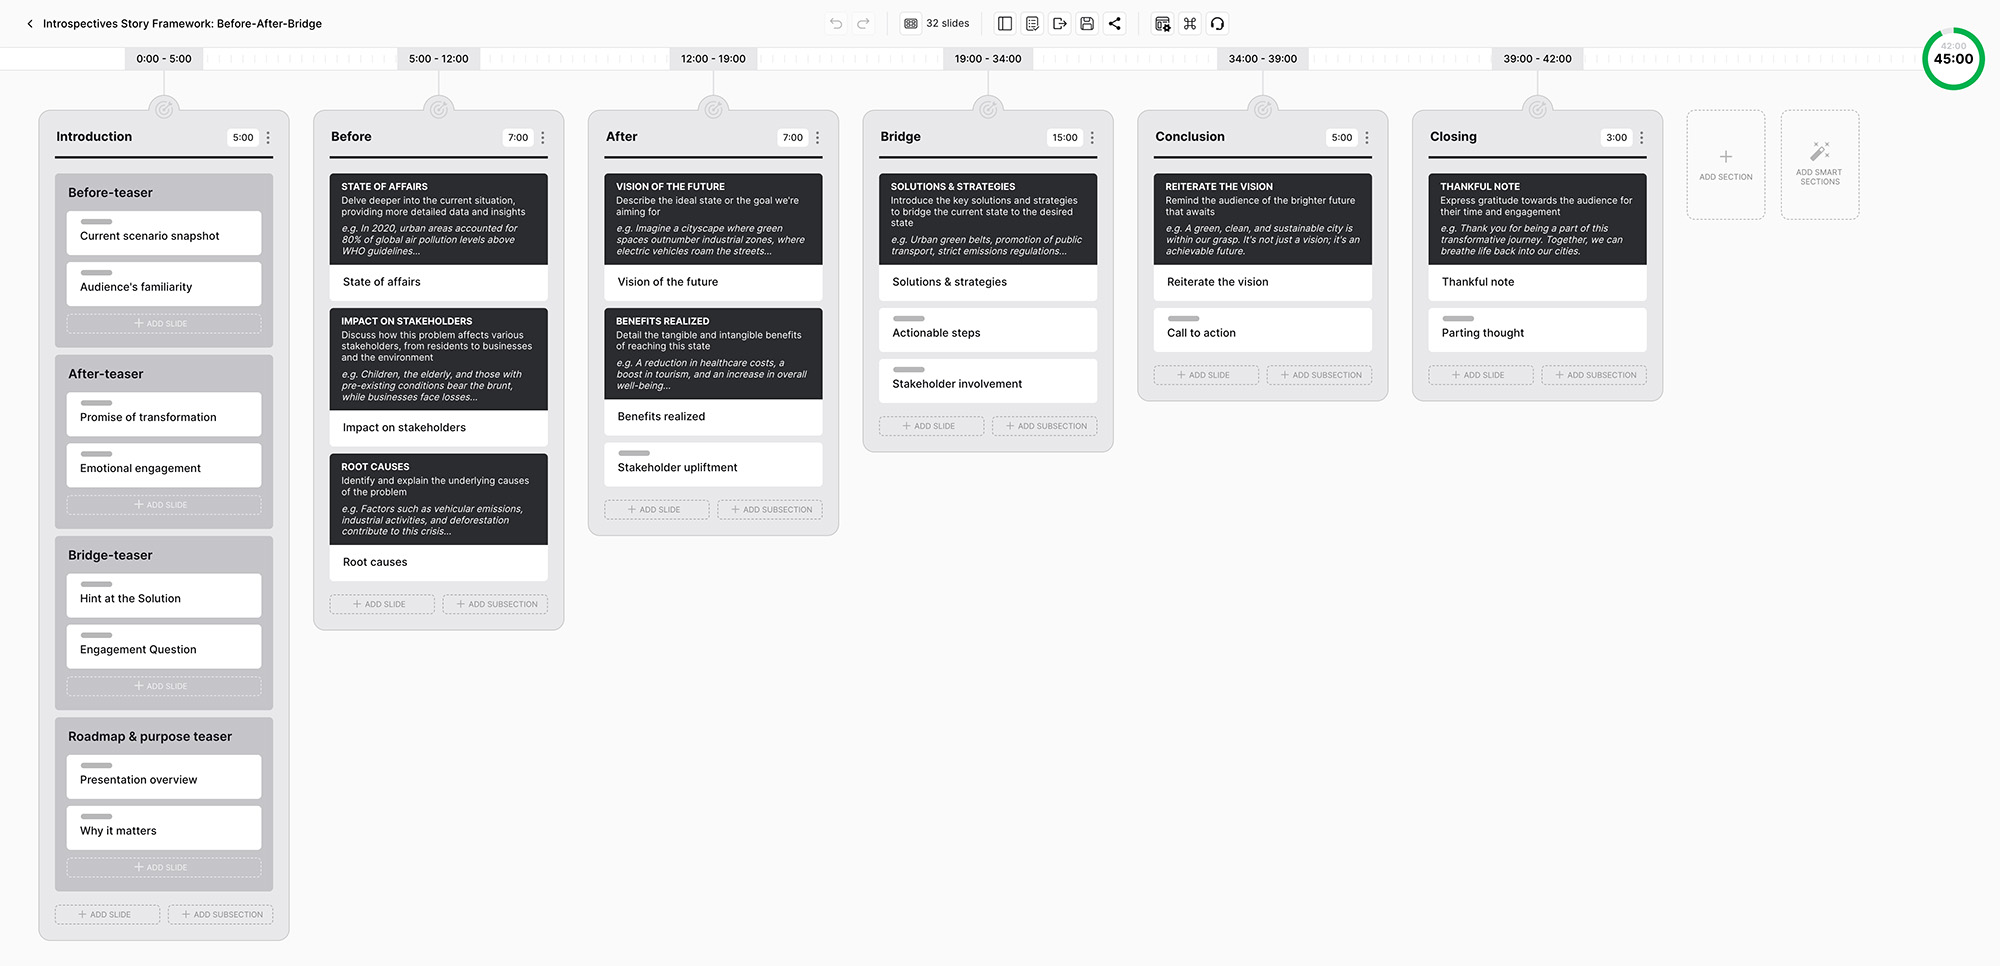Save the storyboard with the disk icon
This screenshot has height=966, width=2000.
1087,23
